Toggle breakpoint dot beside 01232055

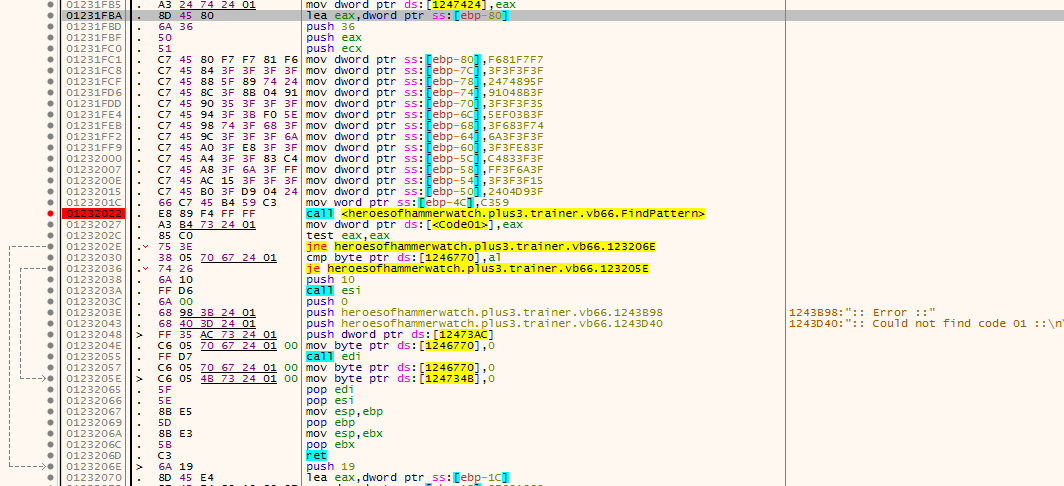point(51,356)
